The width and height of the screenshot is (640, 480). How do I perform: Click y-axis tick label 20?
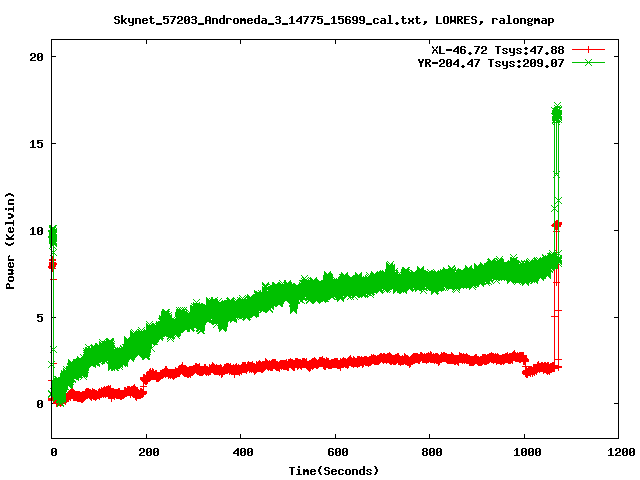(36, 57)
